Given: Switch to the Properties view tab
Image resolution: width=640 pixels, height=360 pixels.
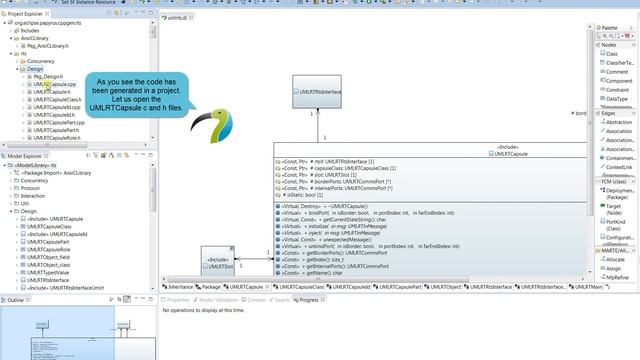Looking at the screenshot, I should click(176, 300).
